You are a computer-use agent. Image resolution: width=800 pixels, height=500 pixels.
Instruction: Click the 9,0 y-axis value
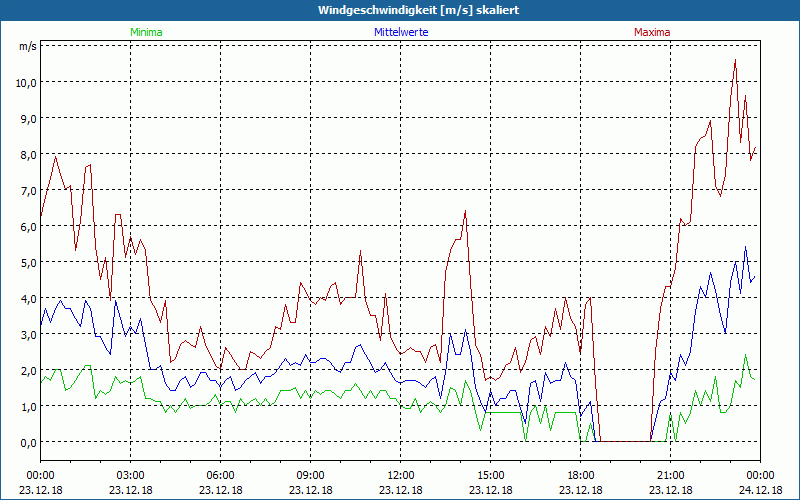click(x=29, y=118)
